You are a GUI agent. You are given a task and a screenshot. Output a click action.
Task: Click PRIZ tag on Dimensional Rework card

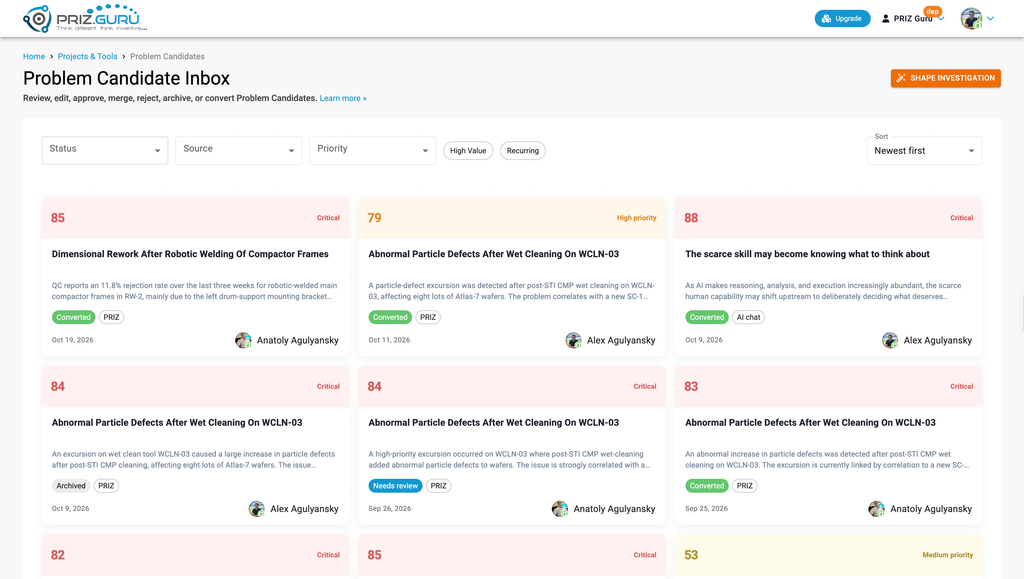(111, 317)
